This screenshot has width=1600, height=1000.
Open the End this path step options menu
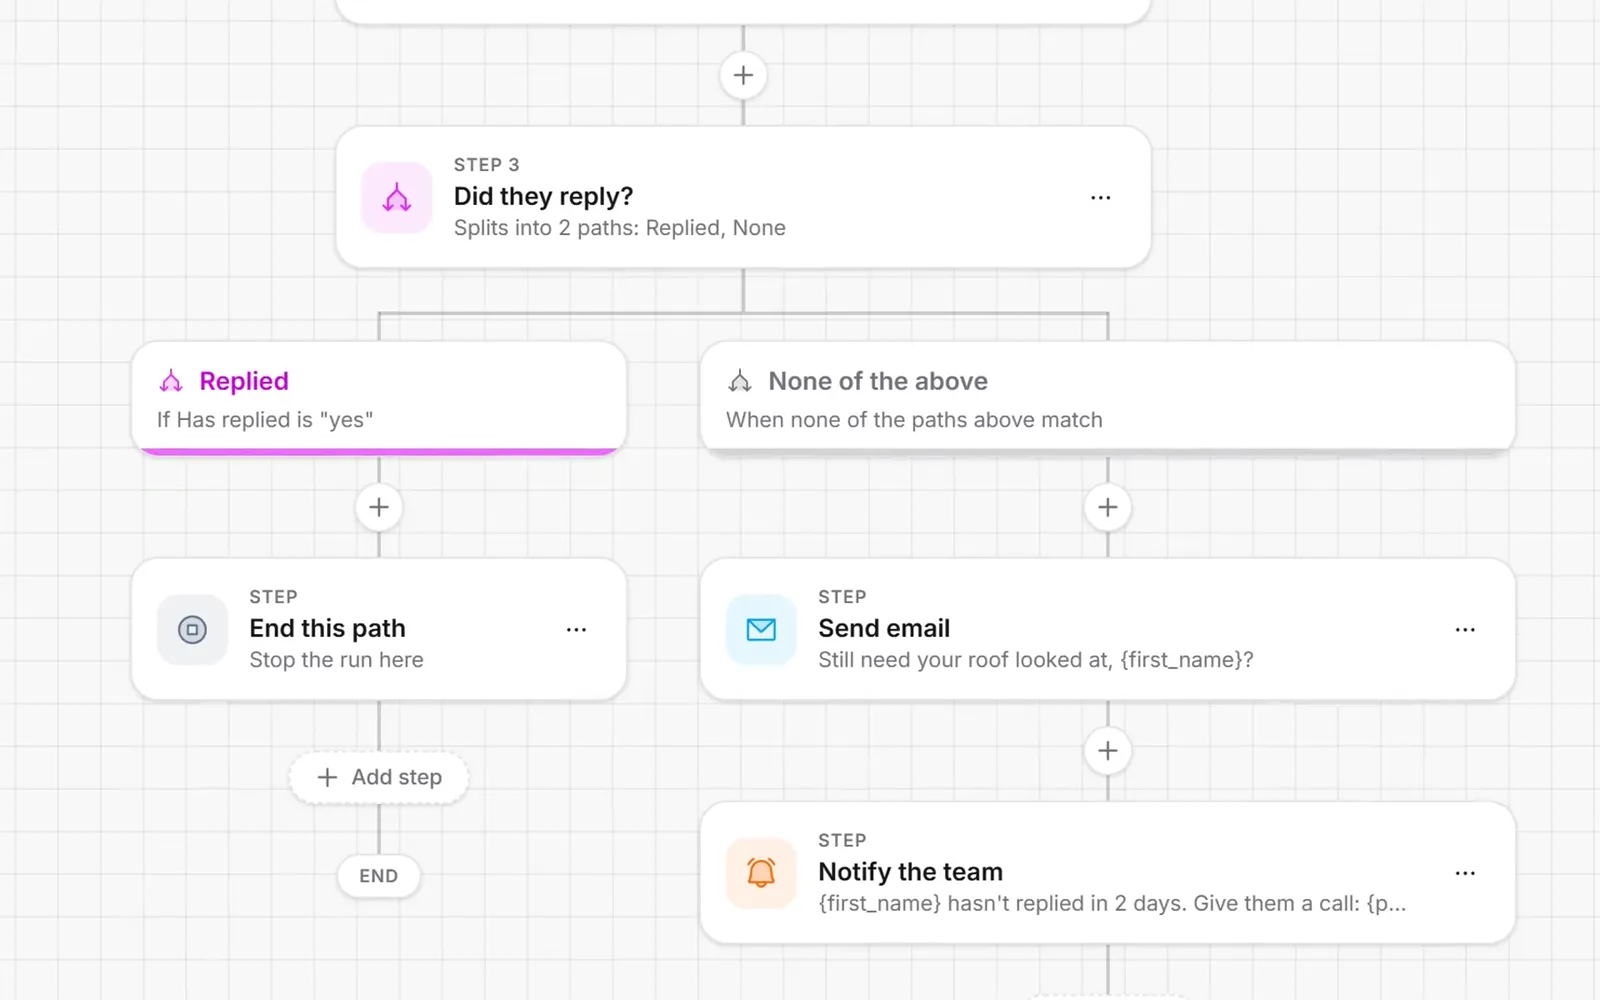576,630
